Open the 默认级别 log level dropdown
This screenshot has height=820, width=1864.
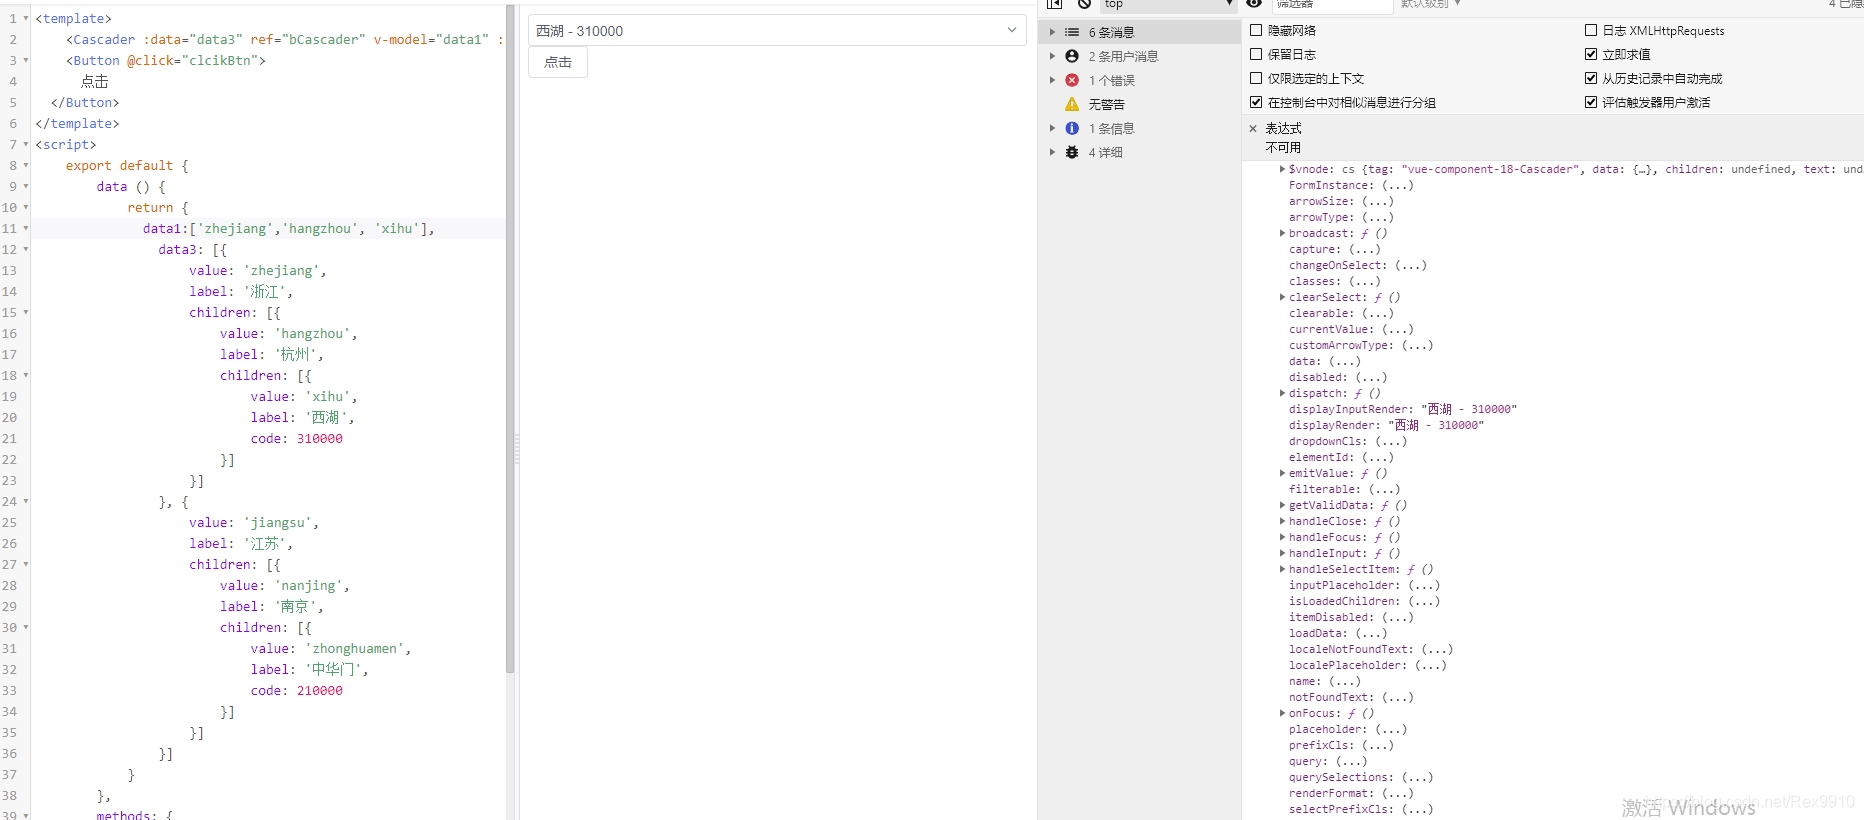(x=1430, y=4)
